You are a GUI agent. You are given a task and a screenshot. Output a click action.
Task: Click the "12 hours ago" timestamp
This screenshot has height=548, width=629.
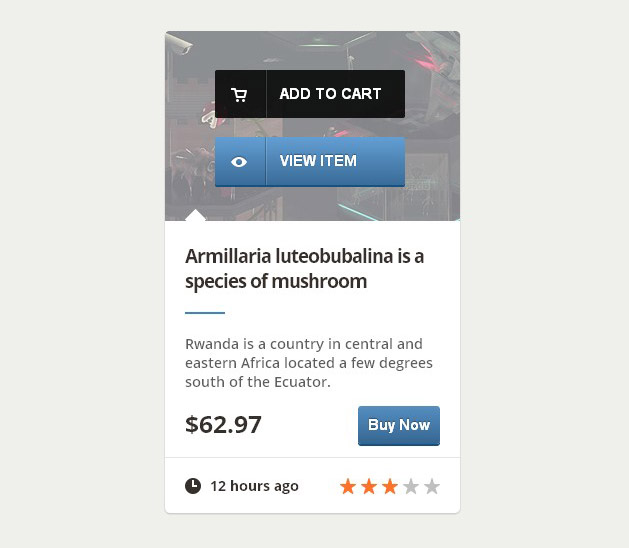[254, 486]
